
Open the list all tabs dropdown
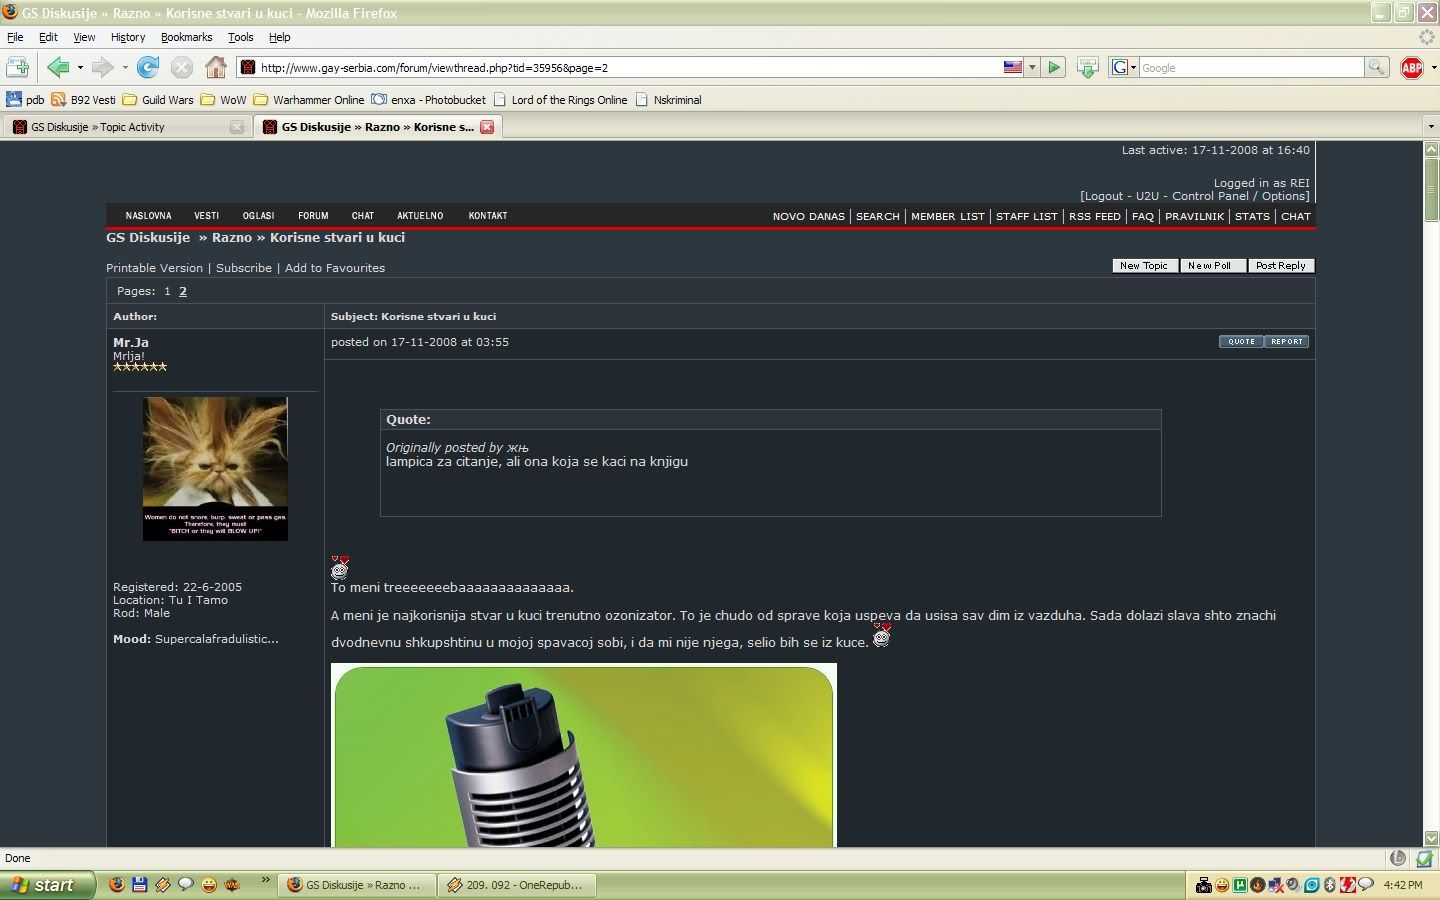(1430, 127)
